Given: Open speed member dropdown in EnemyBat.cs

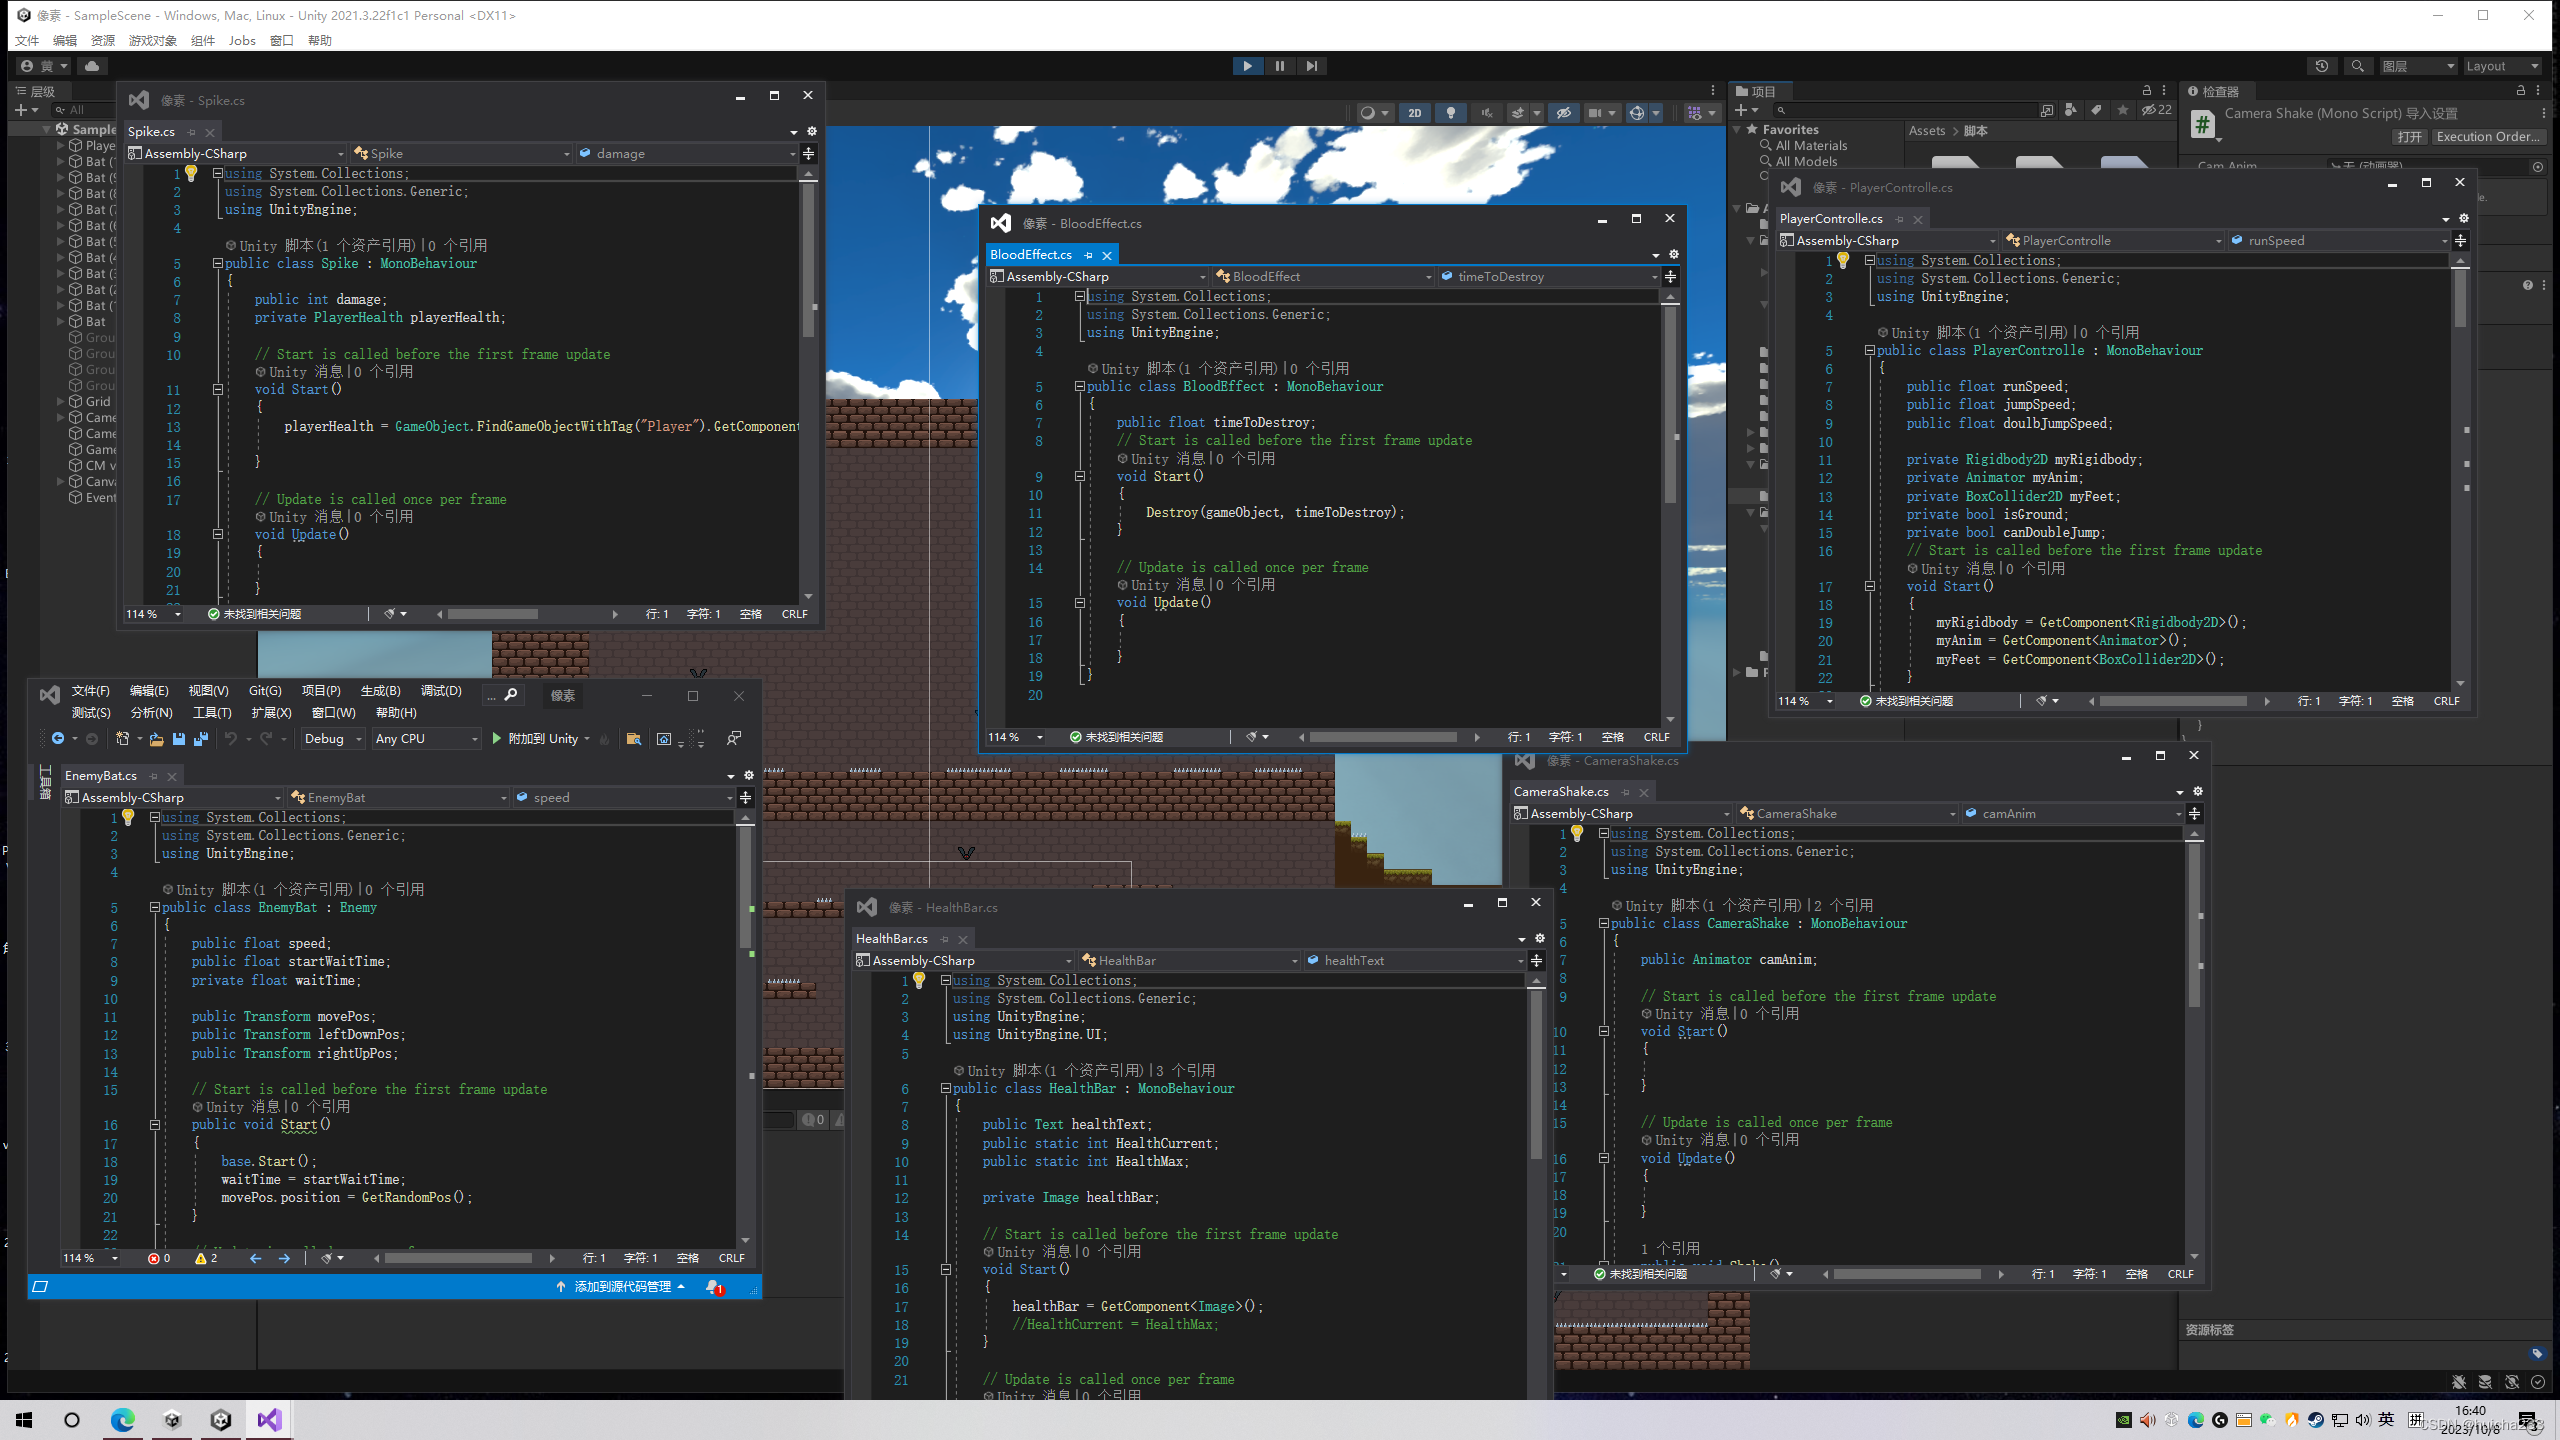Looking at the screenshot, I should 624,798.
